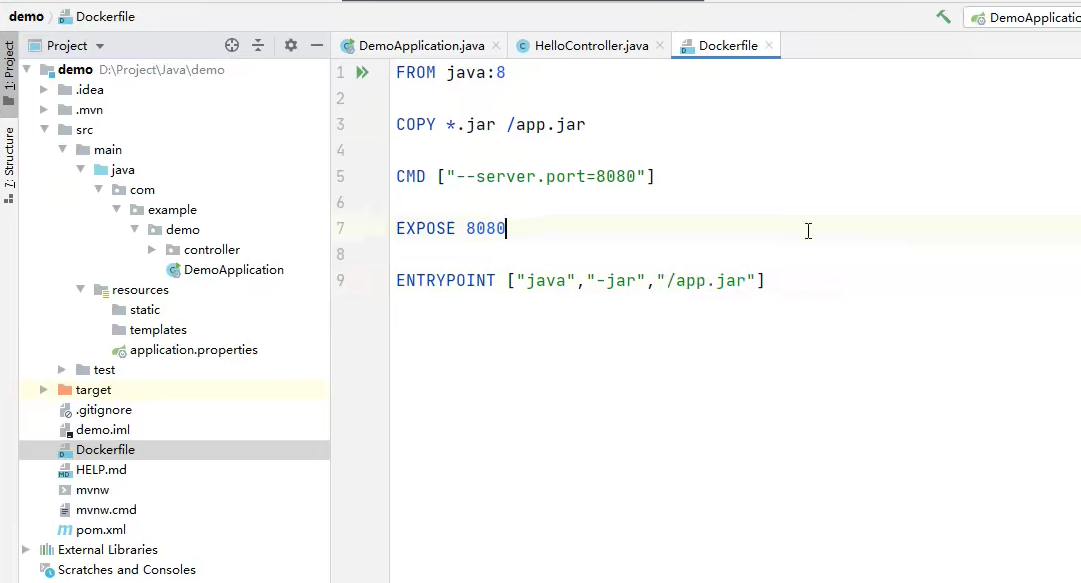The image size is (1081, 583).
Task: Click the Maven icon next to pom.xml
Action: pyautogui.click(x=64, y=529)
